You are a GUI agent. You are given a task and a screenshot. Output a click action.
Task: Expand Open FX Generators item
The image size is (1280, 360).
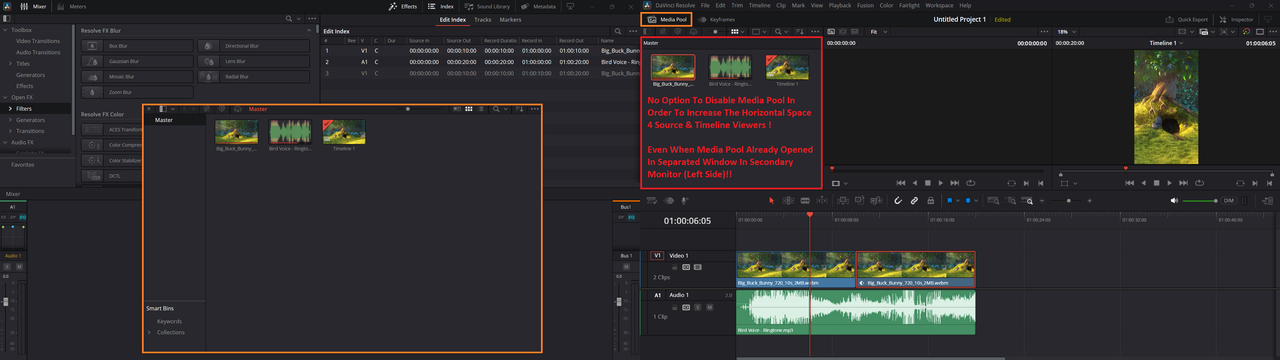[x=10, y=119]
